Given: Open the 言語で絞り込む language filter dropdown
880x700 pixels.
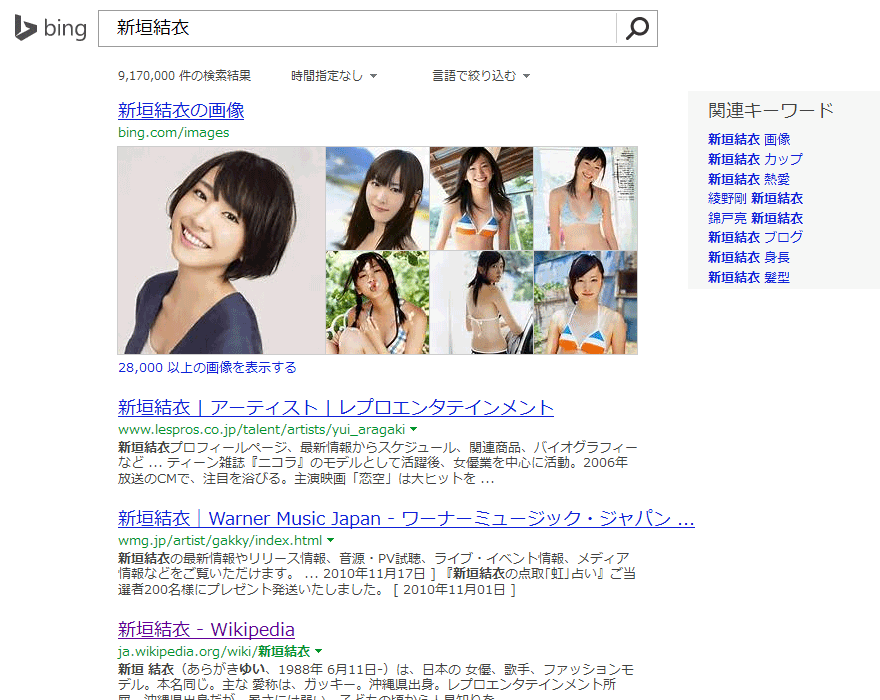Looking at the screenshot, I should [481, 76].
